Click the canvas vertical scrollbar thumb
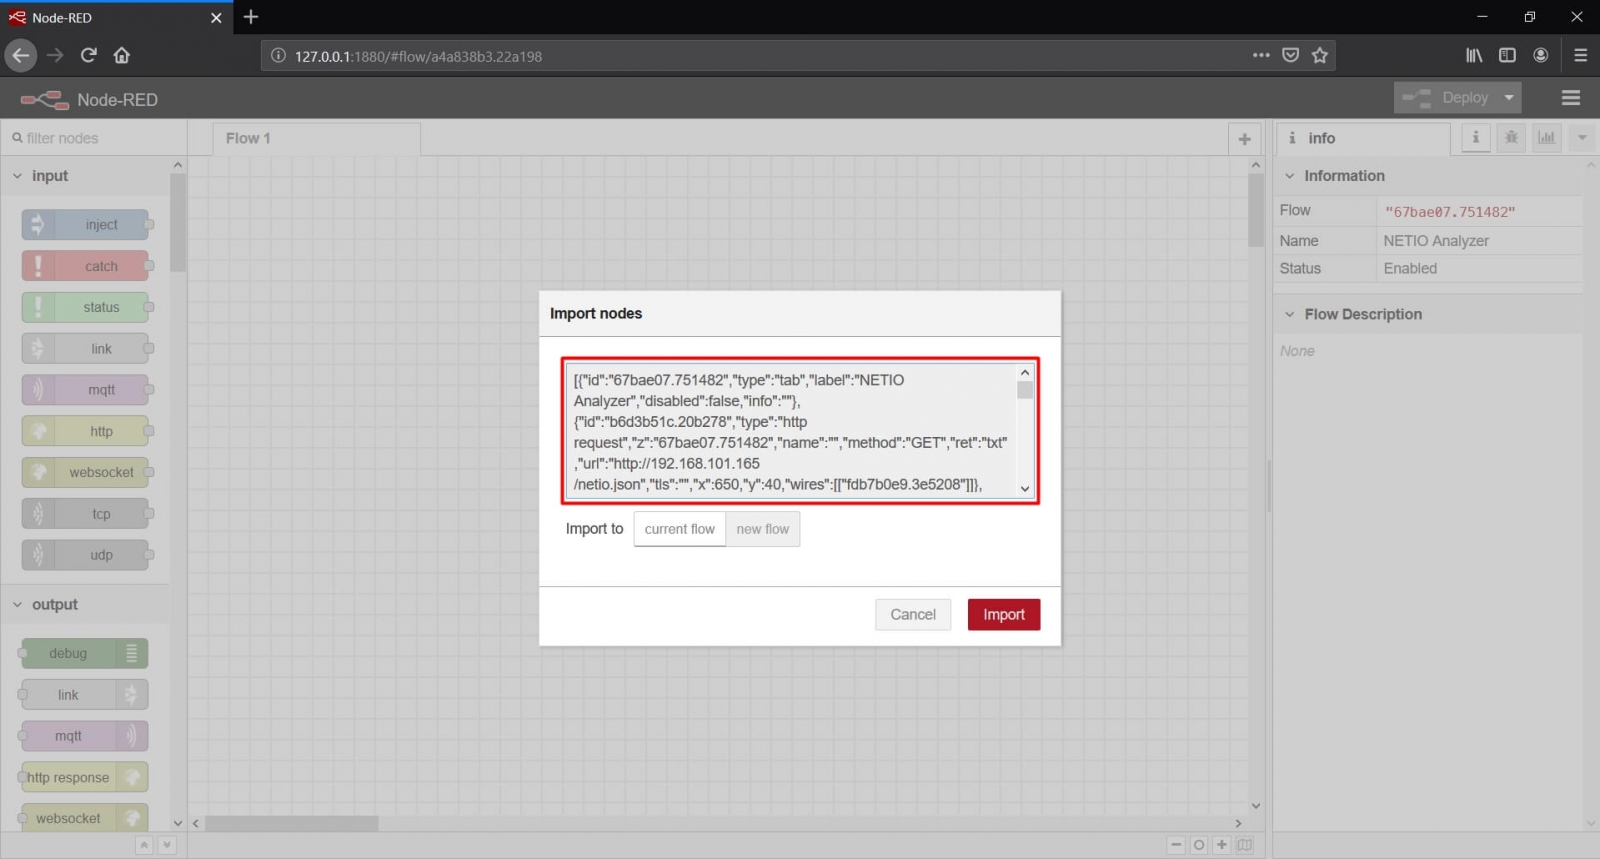The image size is (1600, 859). click(x=1256, y=210)
